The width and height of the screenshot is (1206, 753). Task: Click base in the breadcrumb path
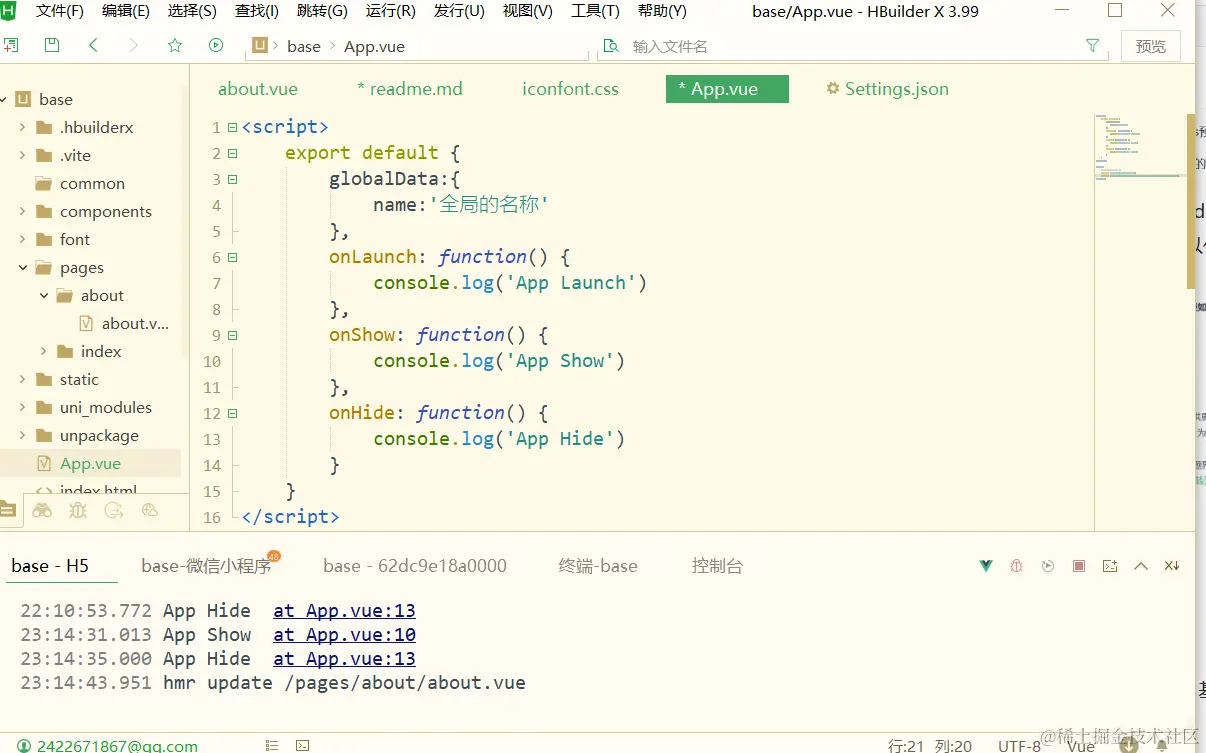(303, 46)
